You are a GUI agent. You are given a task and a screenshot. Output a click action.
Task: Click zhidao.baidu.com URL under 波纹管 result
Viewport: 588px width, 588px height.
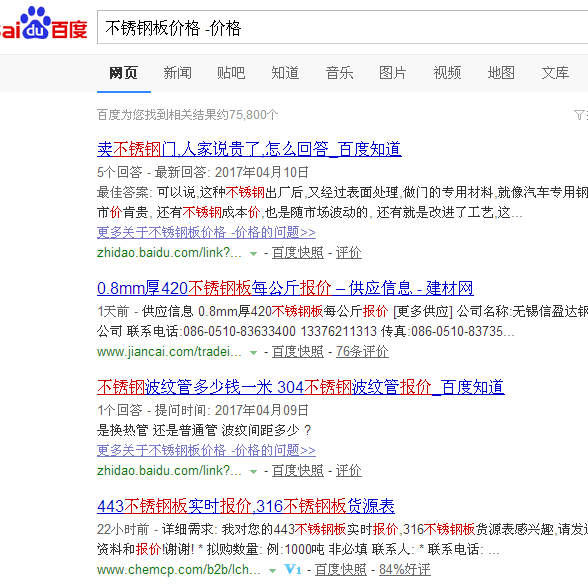click(x=169, y=471)
